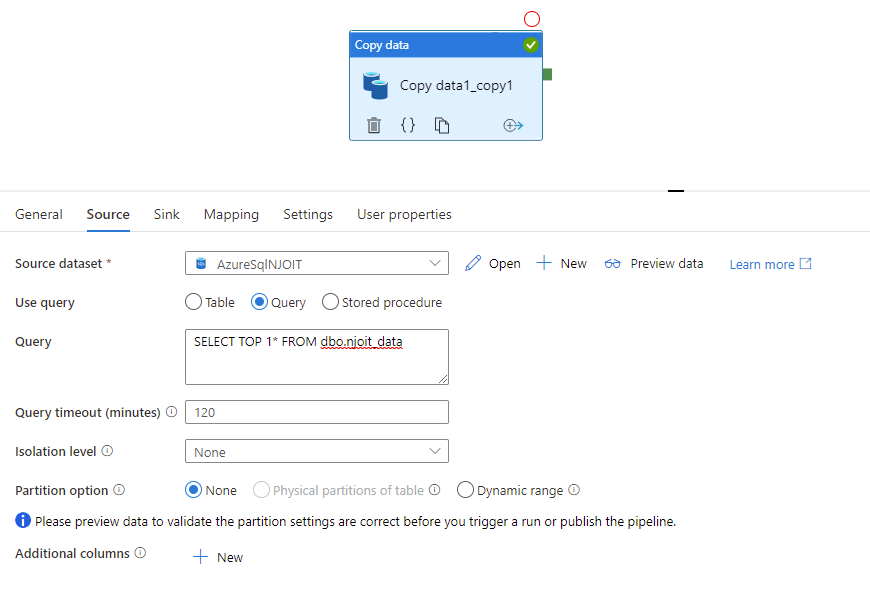Click the Use query label
This screenshot has width=870, height=603.
pyautogui.click(x=45, y=302)
